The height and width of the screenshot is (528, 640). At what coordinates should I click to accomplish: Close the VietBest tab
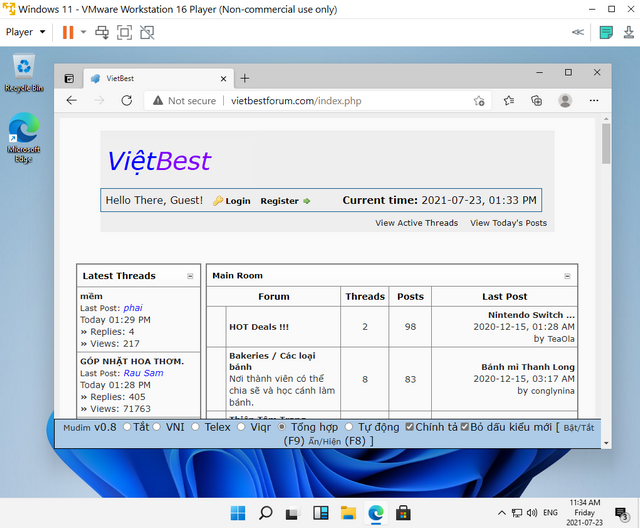(x=223, y=79)
